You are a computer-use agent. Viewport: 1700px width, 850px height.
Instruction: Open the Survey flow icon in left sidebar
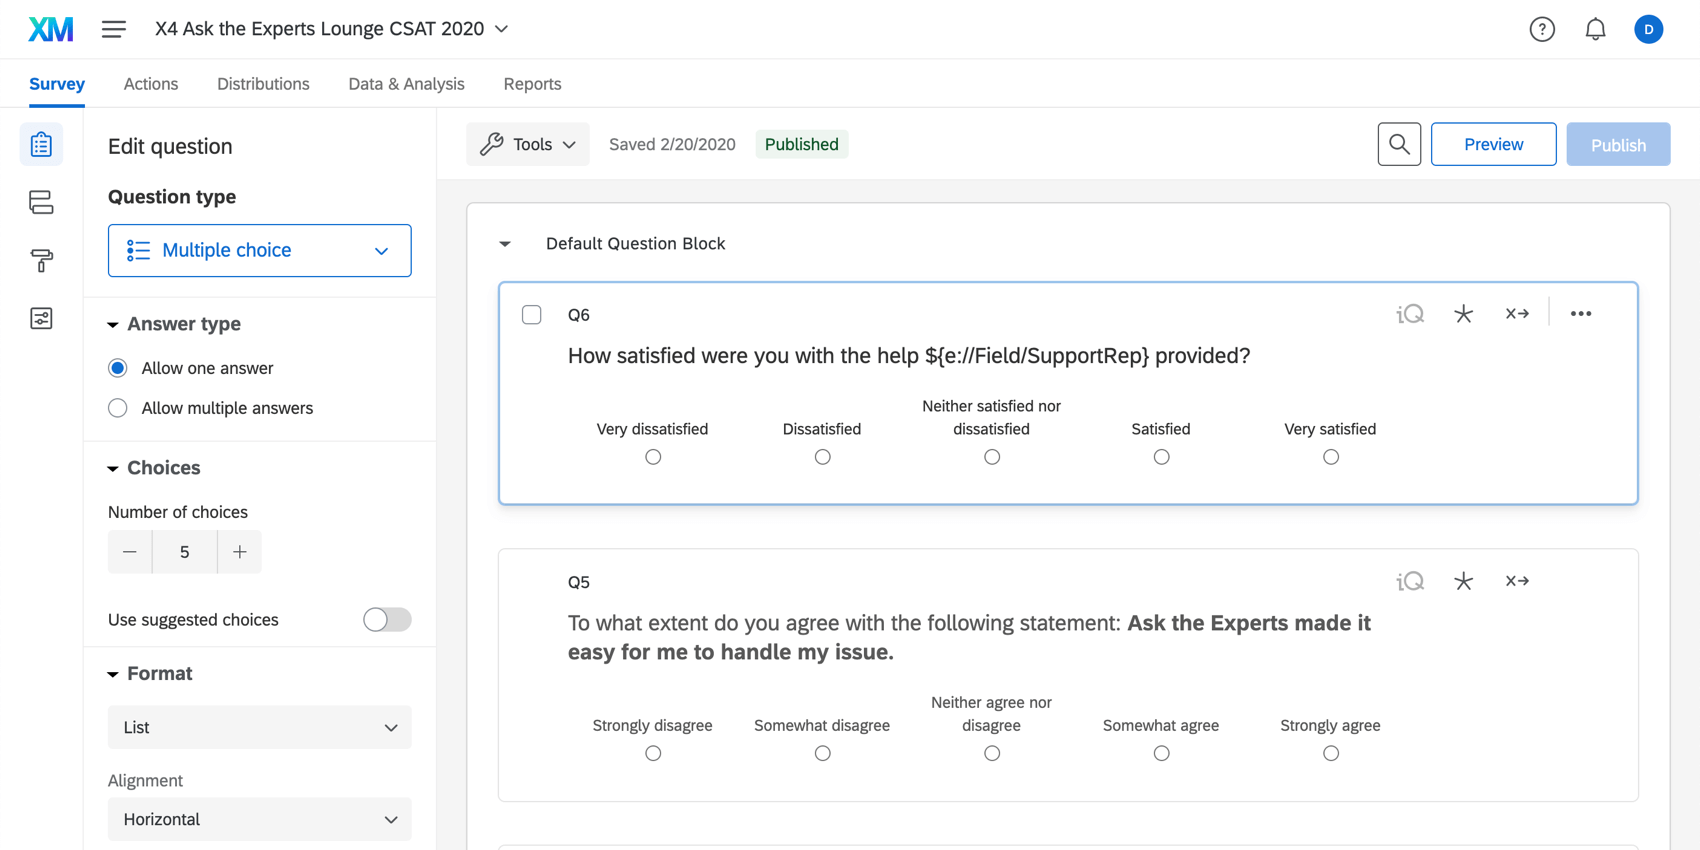pos(41,202)
